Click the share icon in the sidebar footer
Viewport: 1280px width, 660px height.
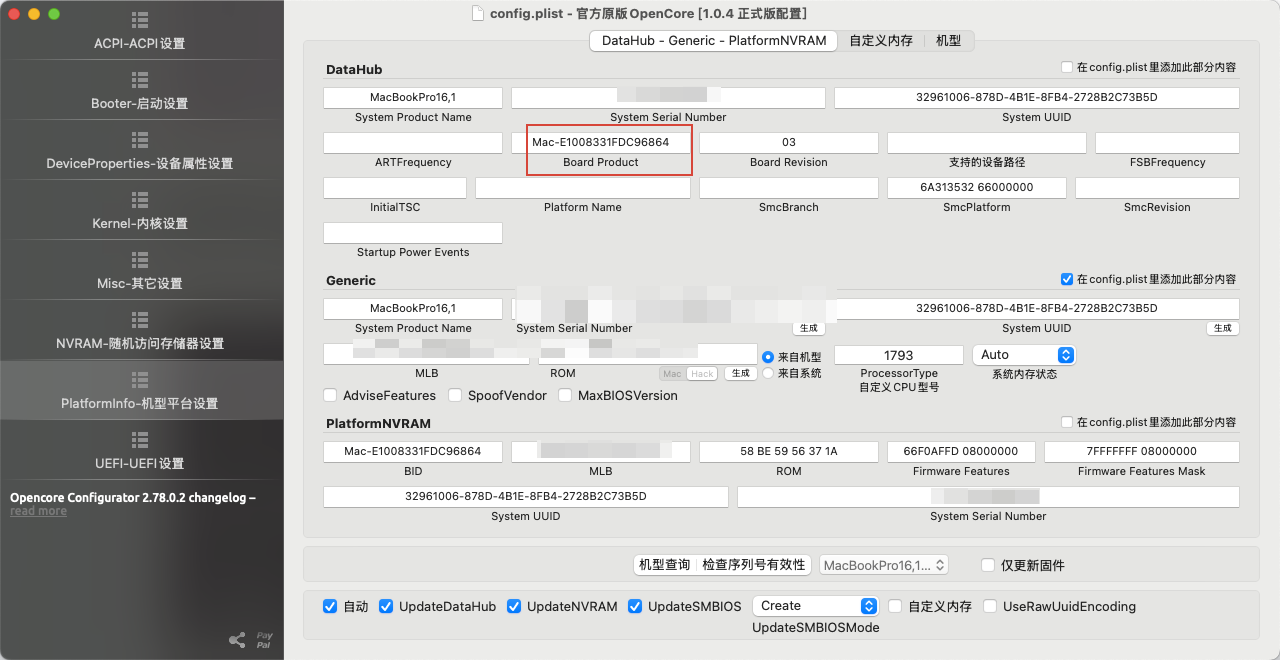237,640
